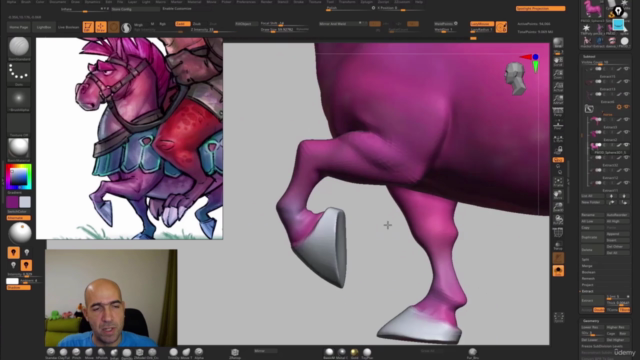Toggle Perspective (Persp) view
The height and width of the screenshot is (360, 640).
pos(558,112)
